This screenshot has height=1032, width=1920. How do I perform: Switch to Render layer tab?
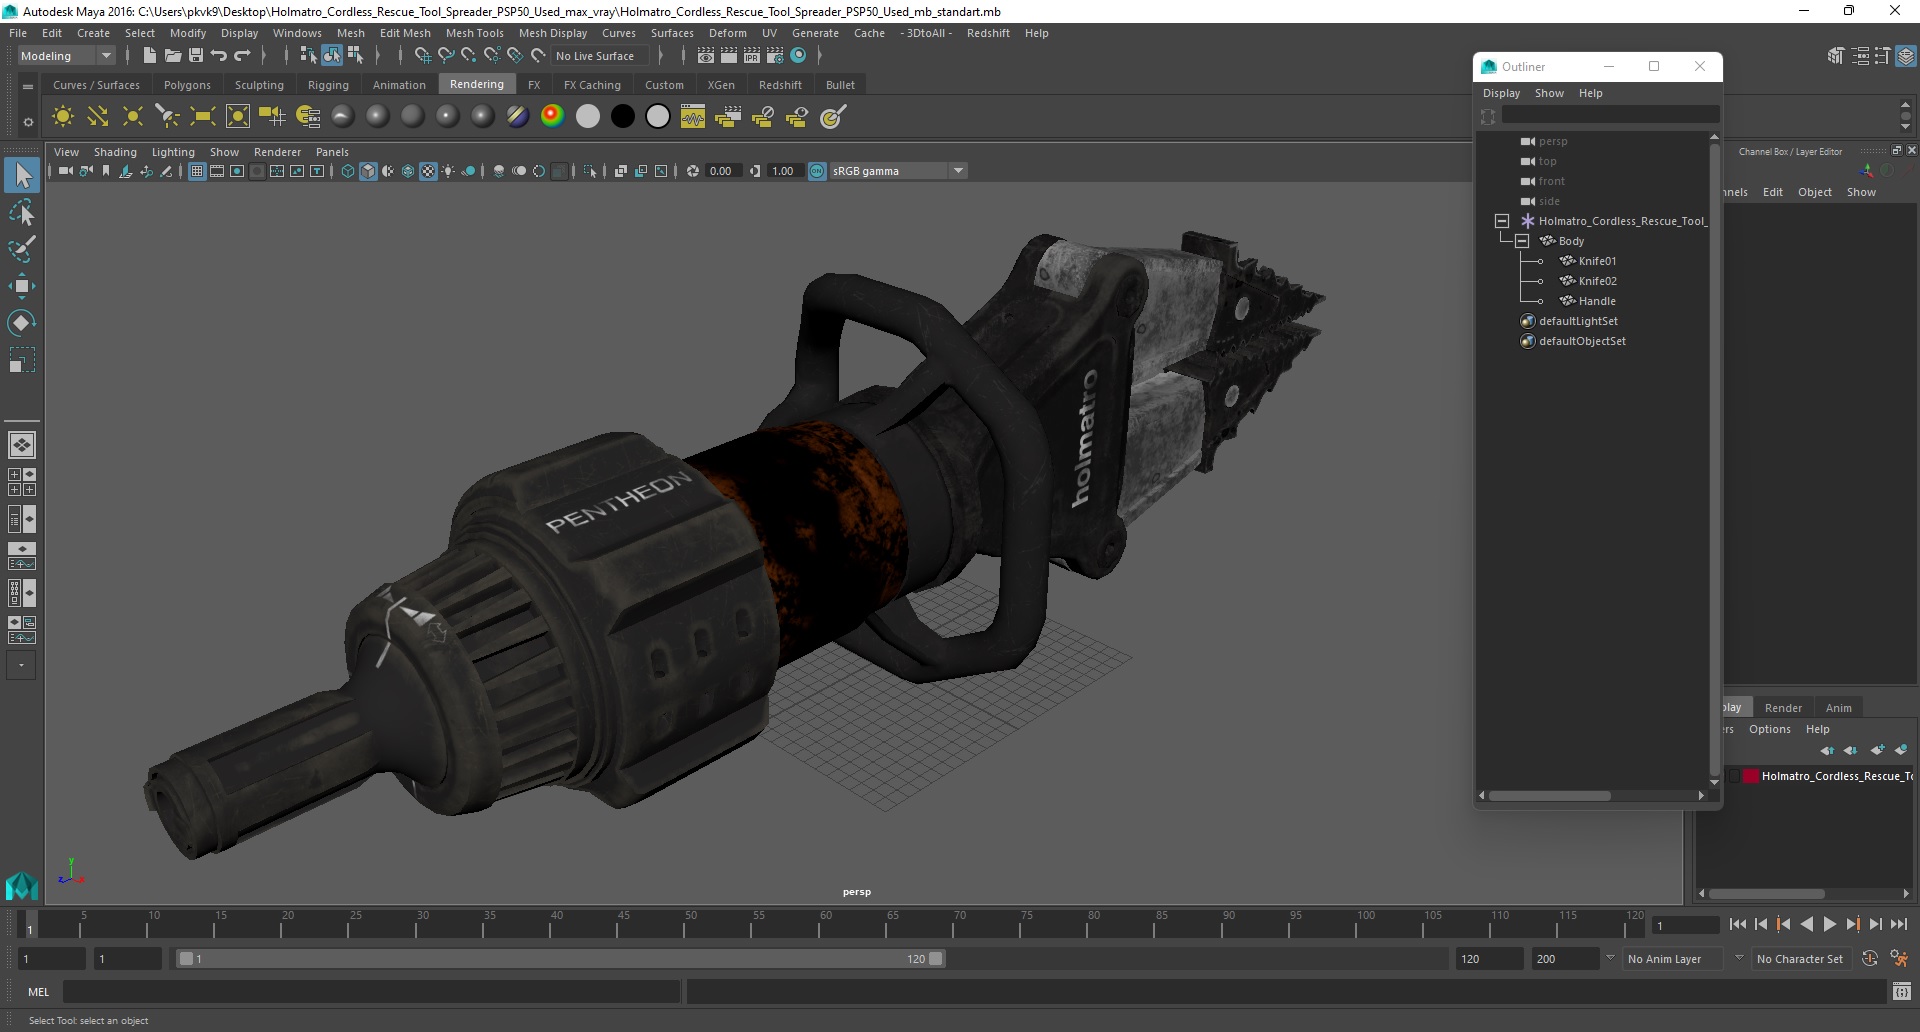click(x=1783, y=708)
